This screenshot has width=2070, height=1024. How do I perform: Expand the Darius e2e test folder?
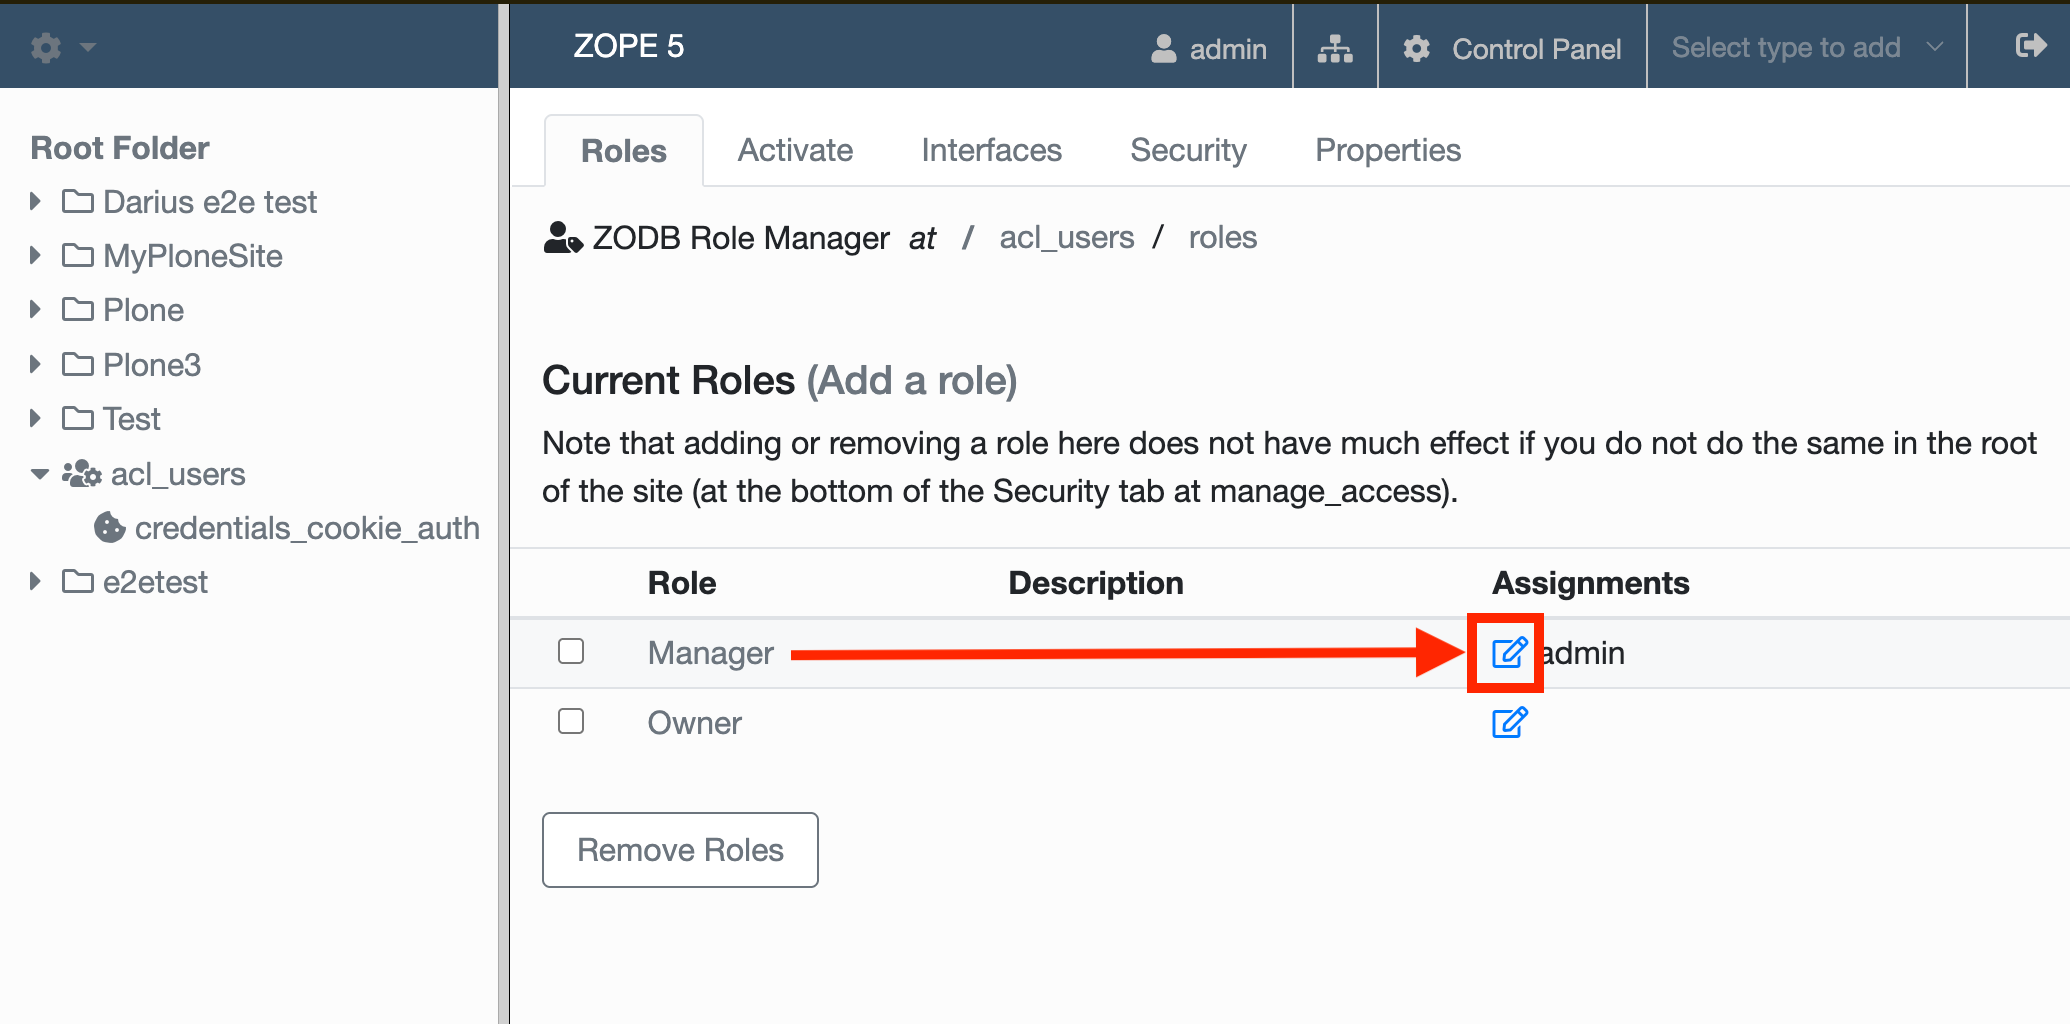click(x=36, y=201)
